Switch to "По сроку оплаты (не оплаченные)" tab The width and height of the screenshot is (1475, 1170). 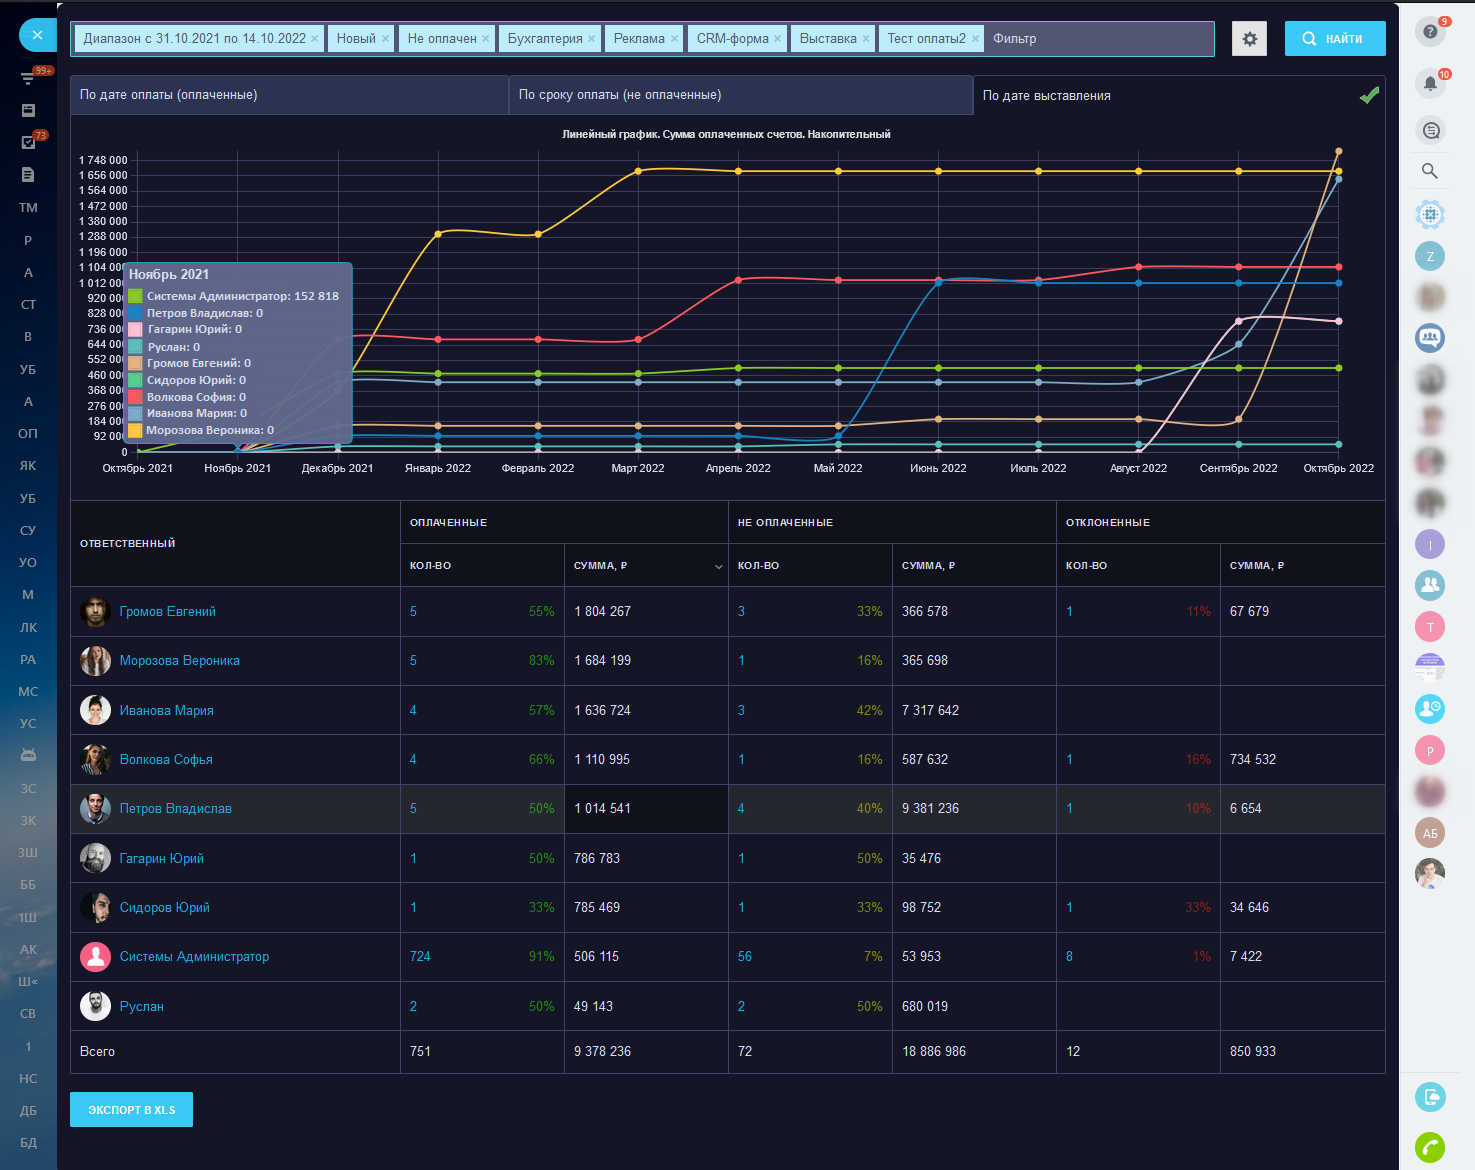point(619,95)
